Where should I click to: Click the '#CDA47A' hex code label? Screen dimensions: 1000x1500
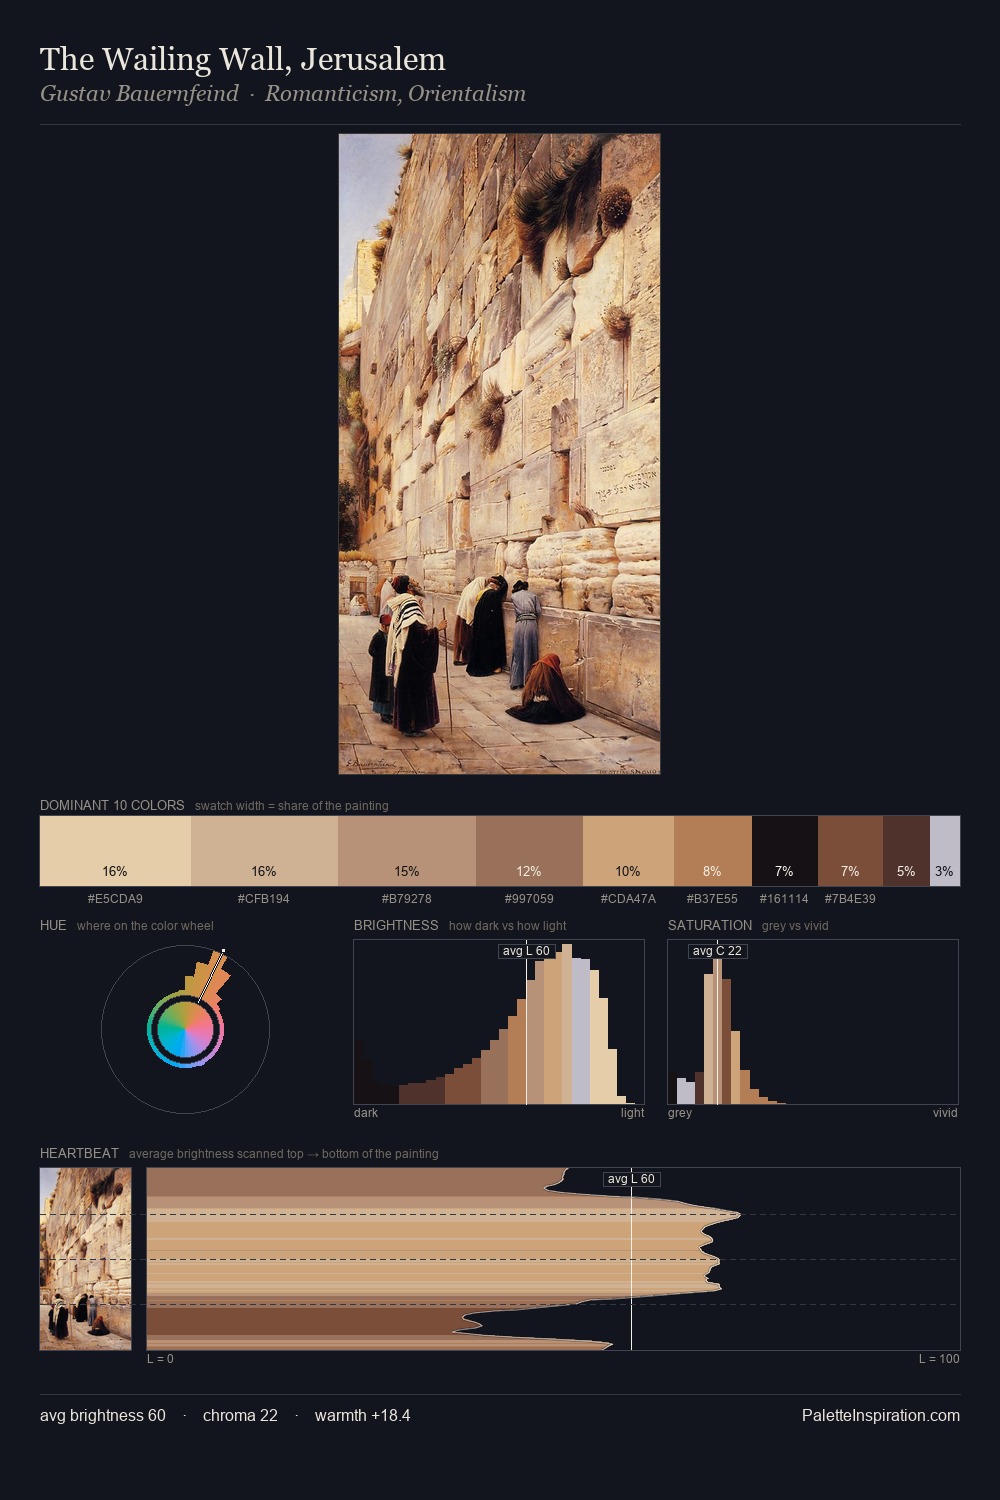(628, 899)
